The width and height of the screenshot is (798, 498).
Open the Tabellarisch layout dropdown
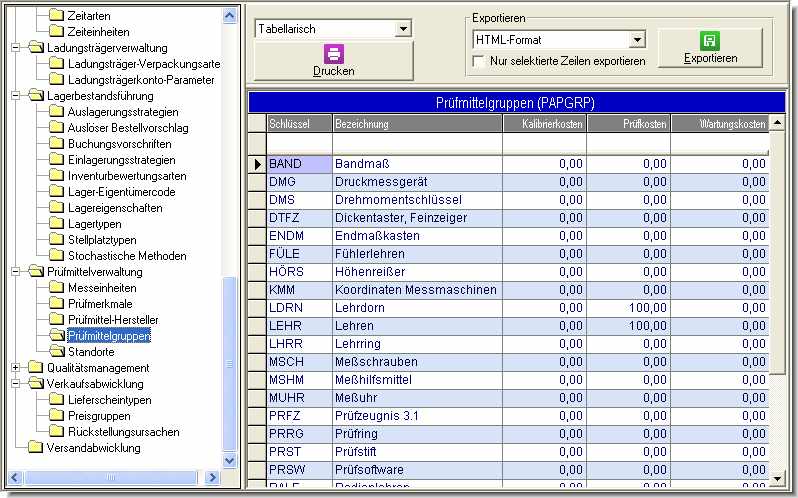click(403, 29)
